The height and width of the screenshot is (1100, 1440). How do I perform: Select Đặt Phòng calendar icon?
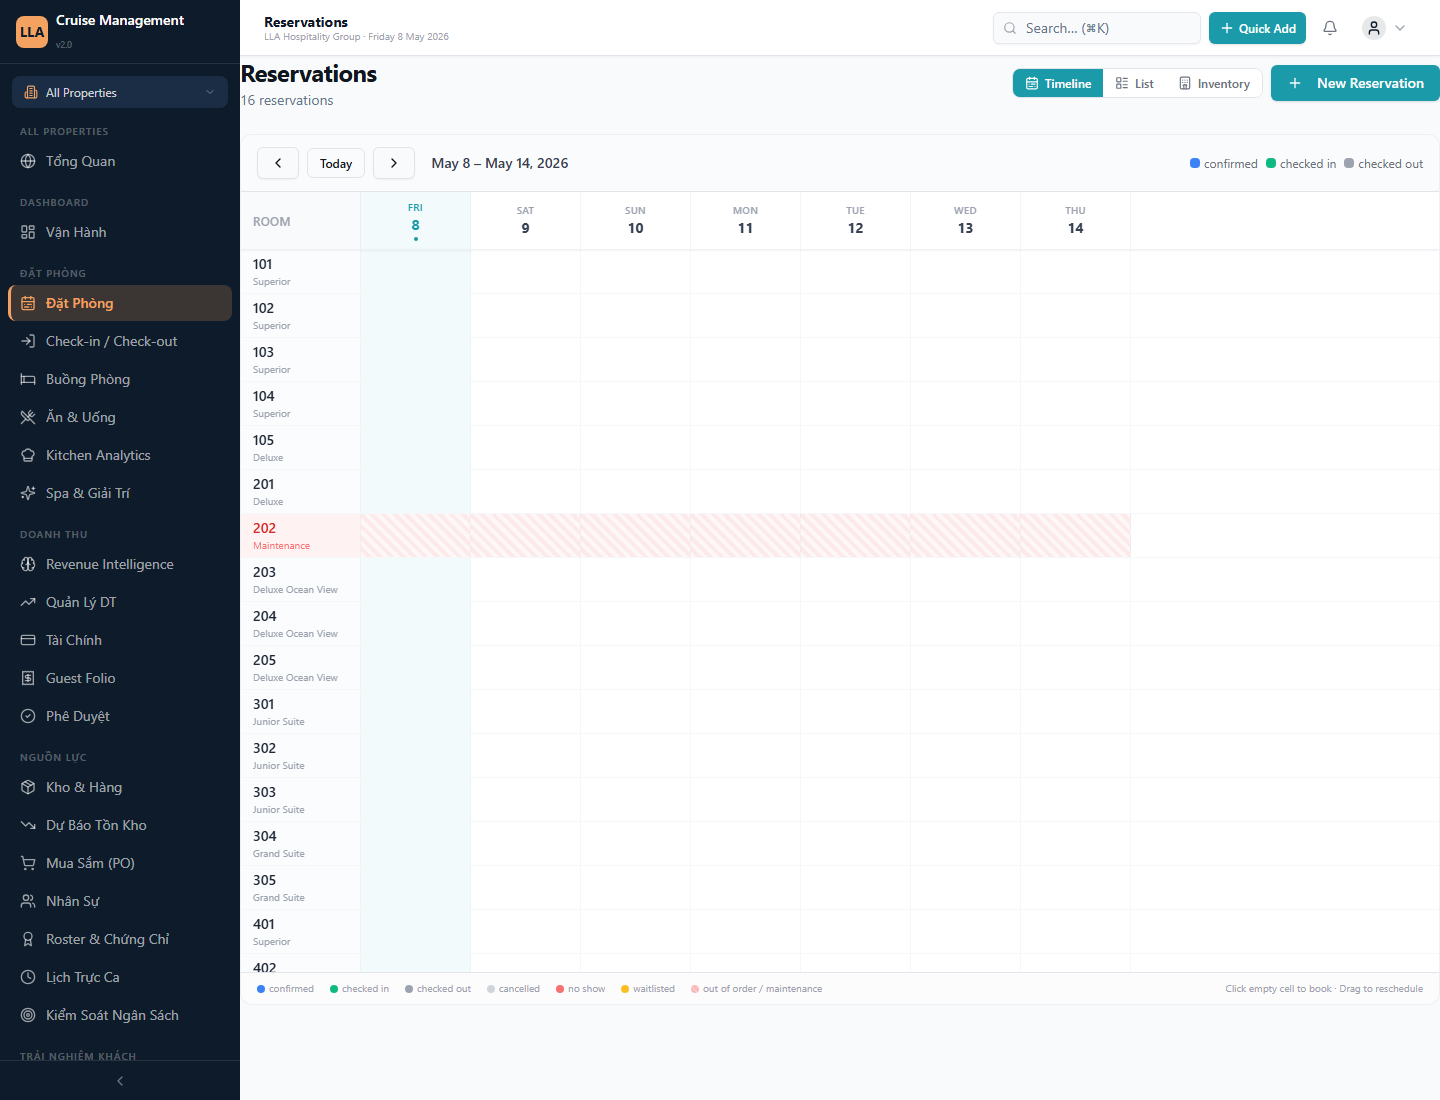pyautogui.click(x=28, y=303)
